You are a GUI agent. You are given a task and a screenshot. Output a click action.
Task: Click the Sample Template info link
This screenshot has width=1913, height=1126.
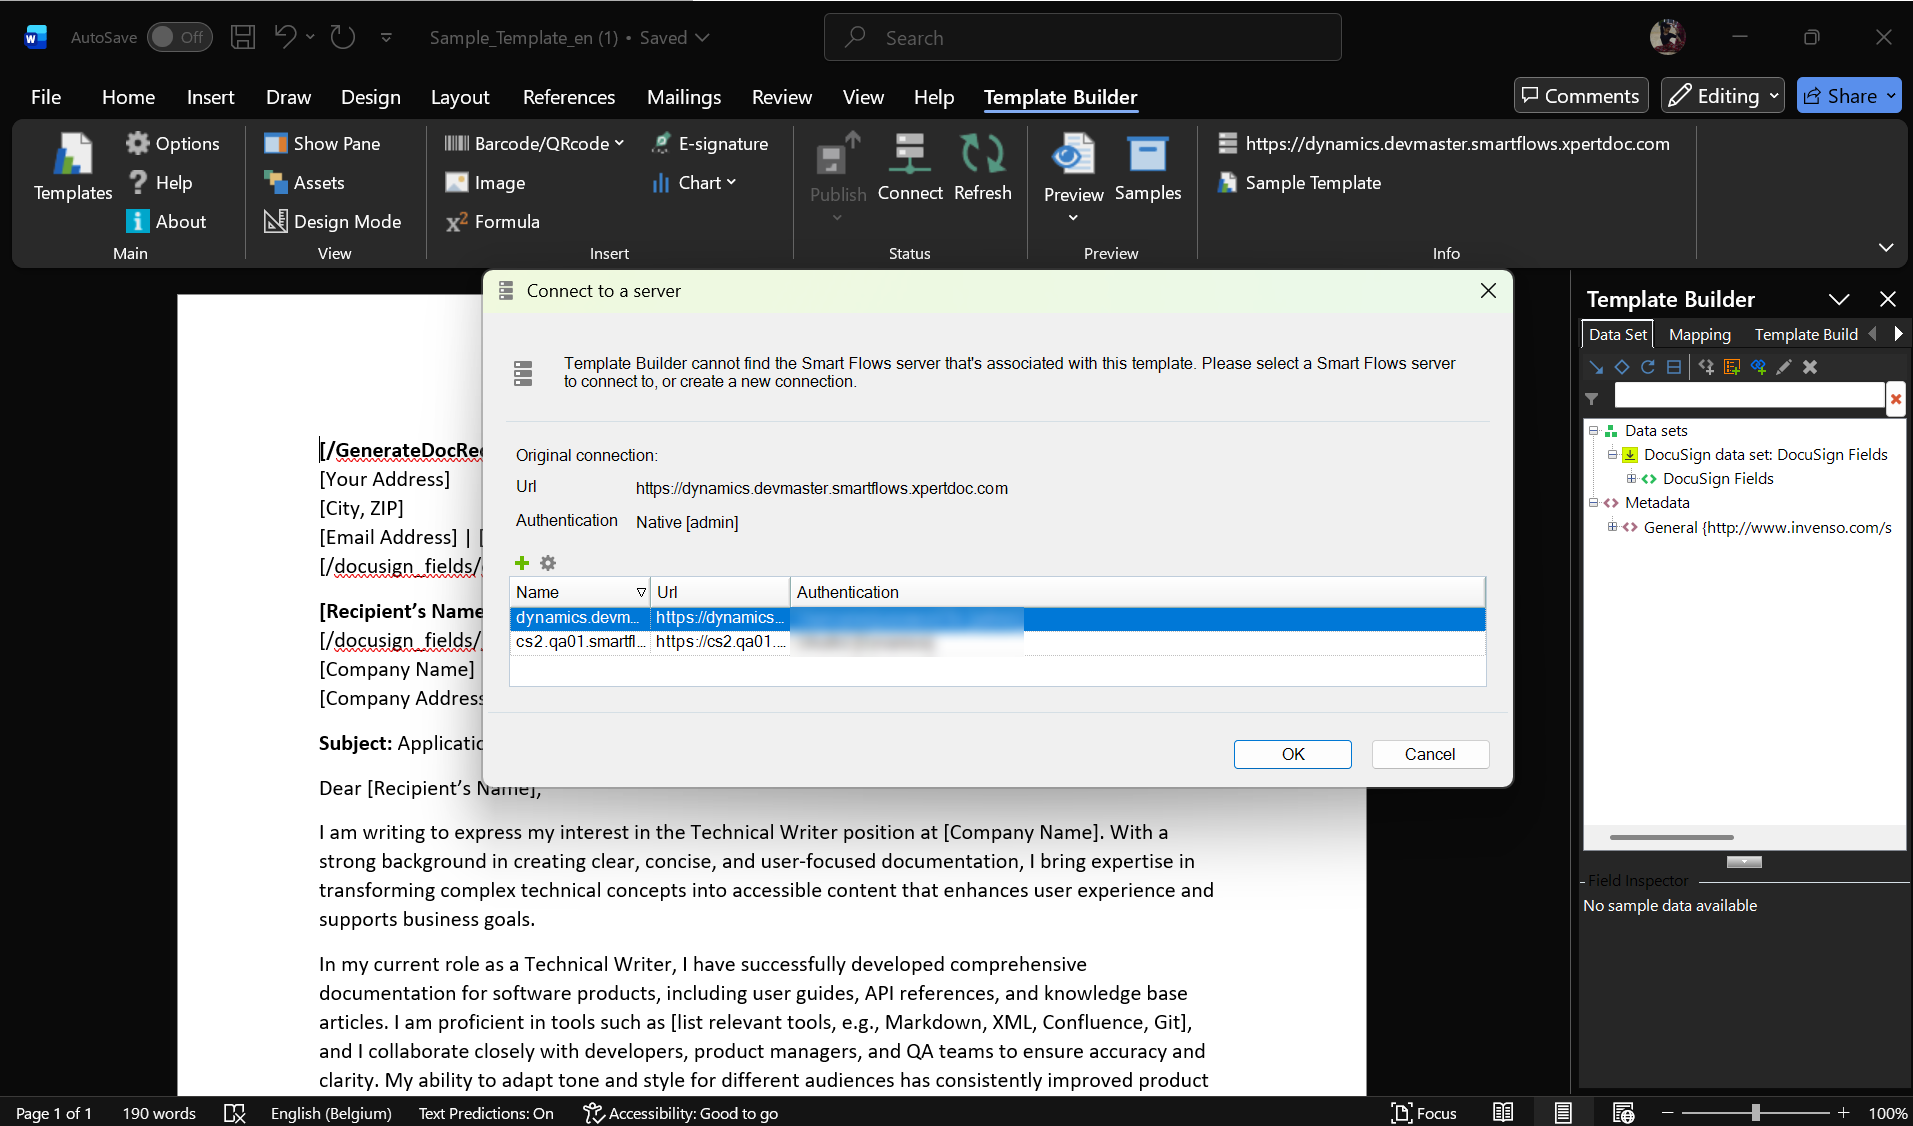click(1300, 182)
